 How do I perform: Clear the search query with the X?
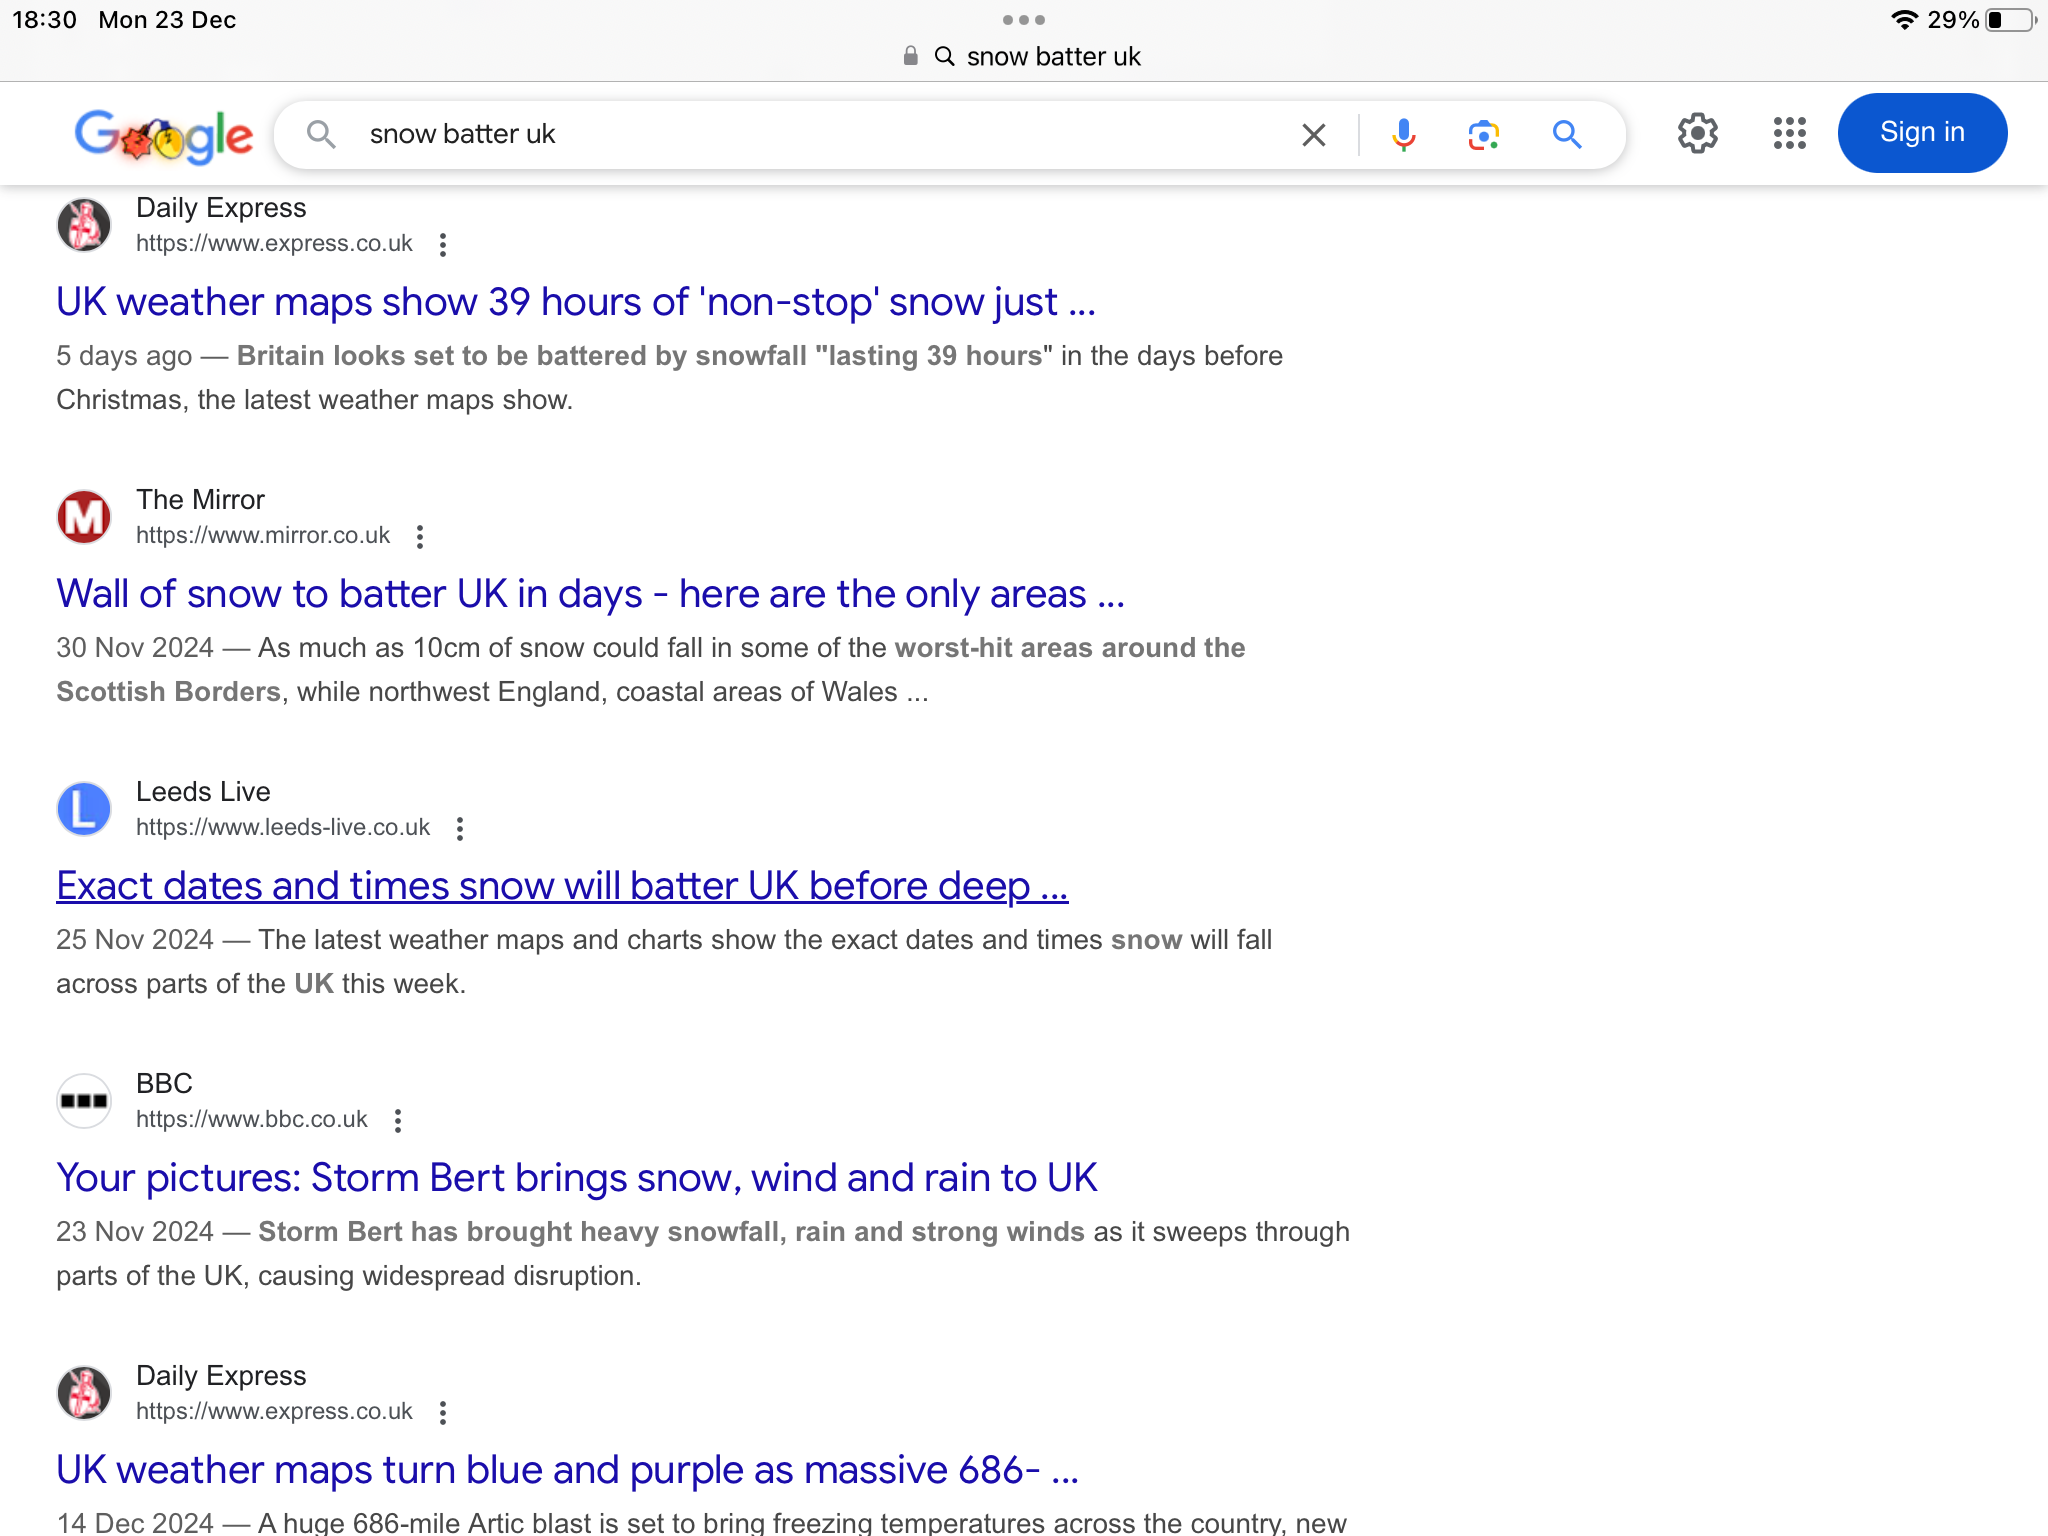point(1313,134)
